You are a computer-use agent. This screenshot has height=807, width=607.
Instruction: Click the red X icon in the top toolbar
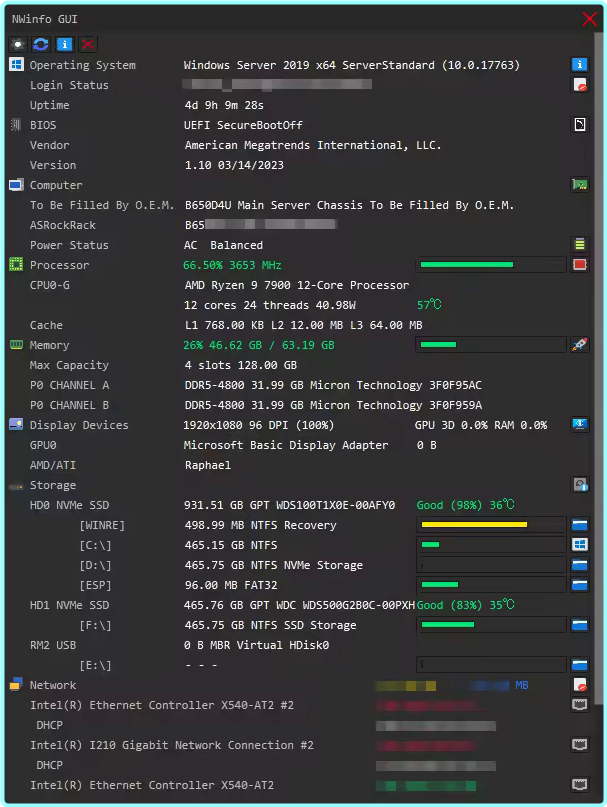pos(88,44)
